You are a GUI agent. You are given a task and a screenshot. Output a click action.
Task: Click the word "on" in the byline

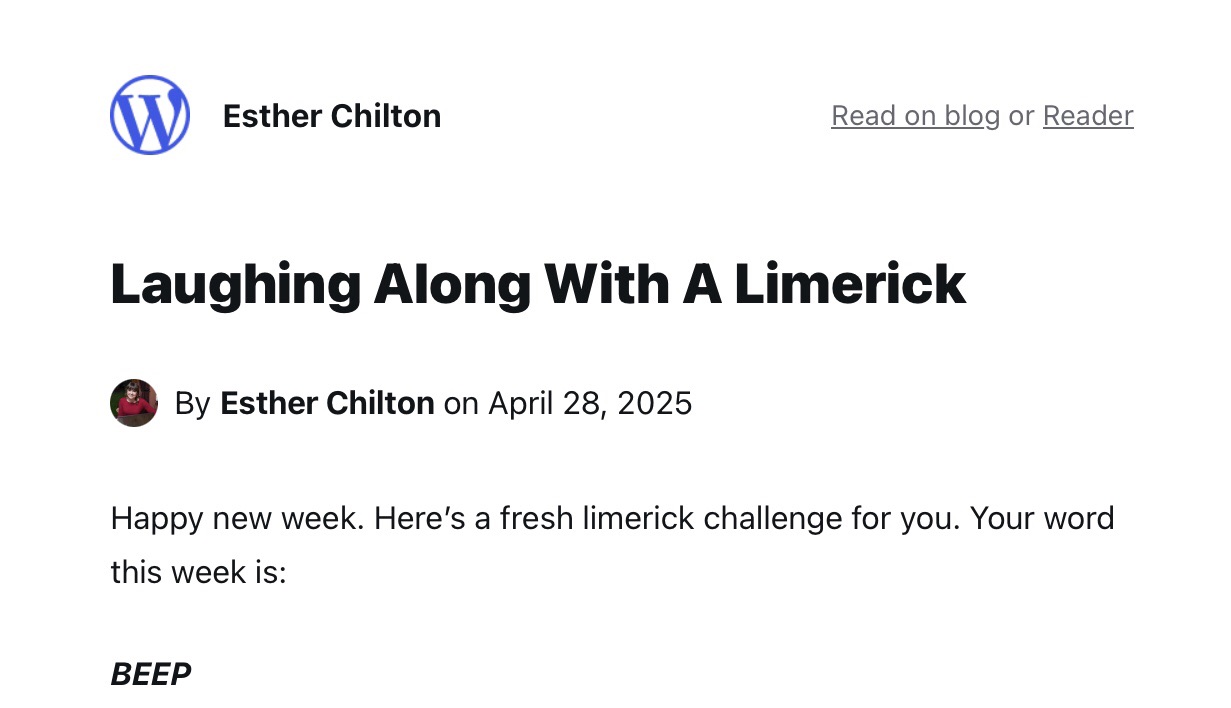461,404
